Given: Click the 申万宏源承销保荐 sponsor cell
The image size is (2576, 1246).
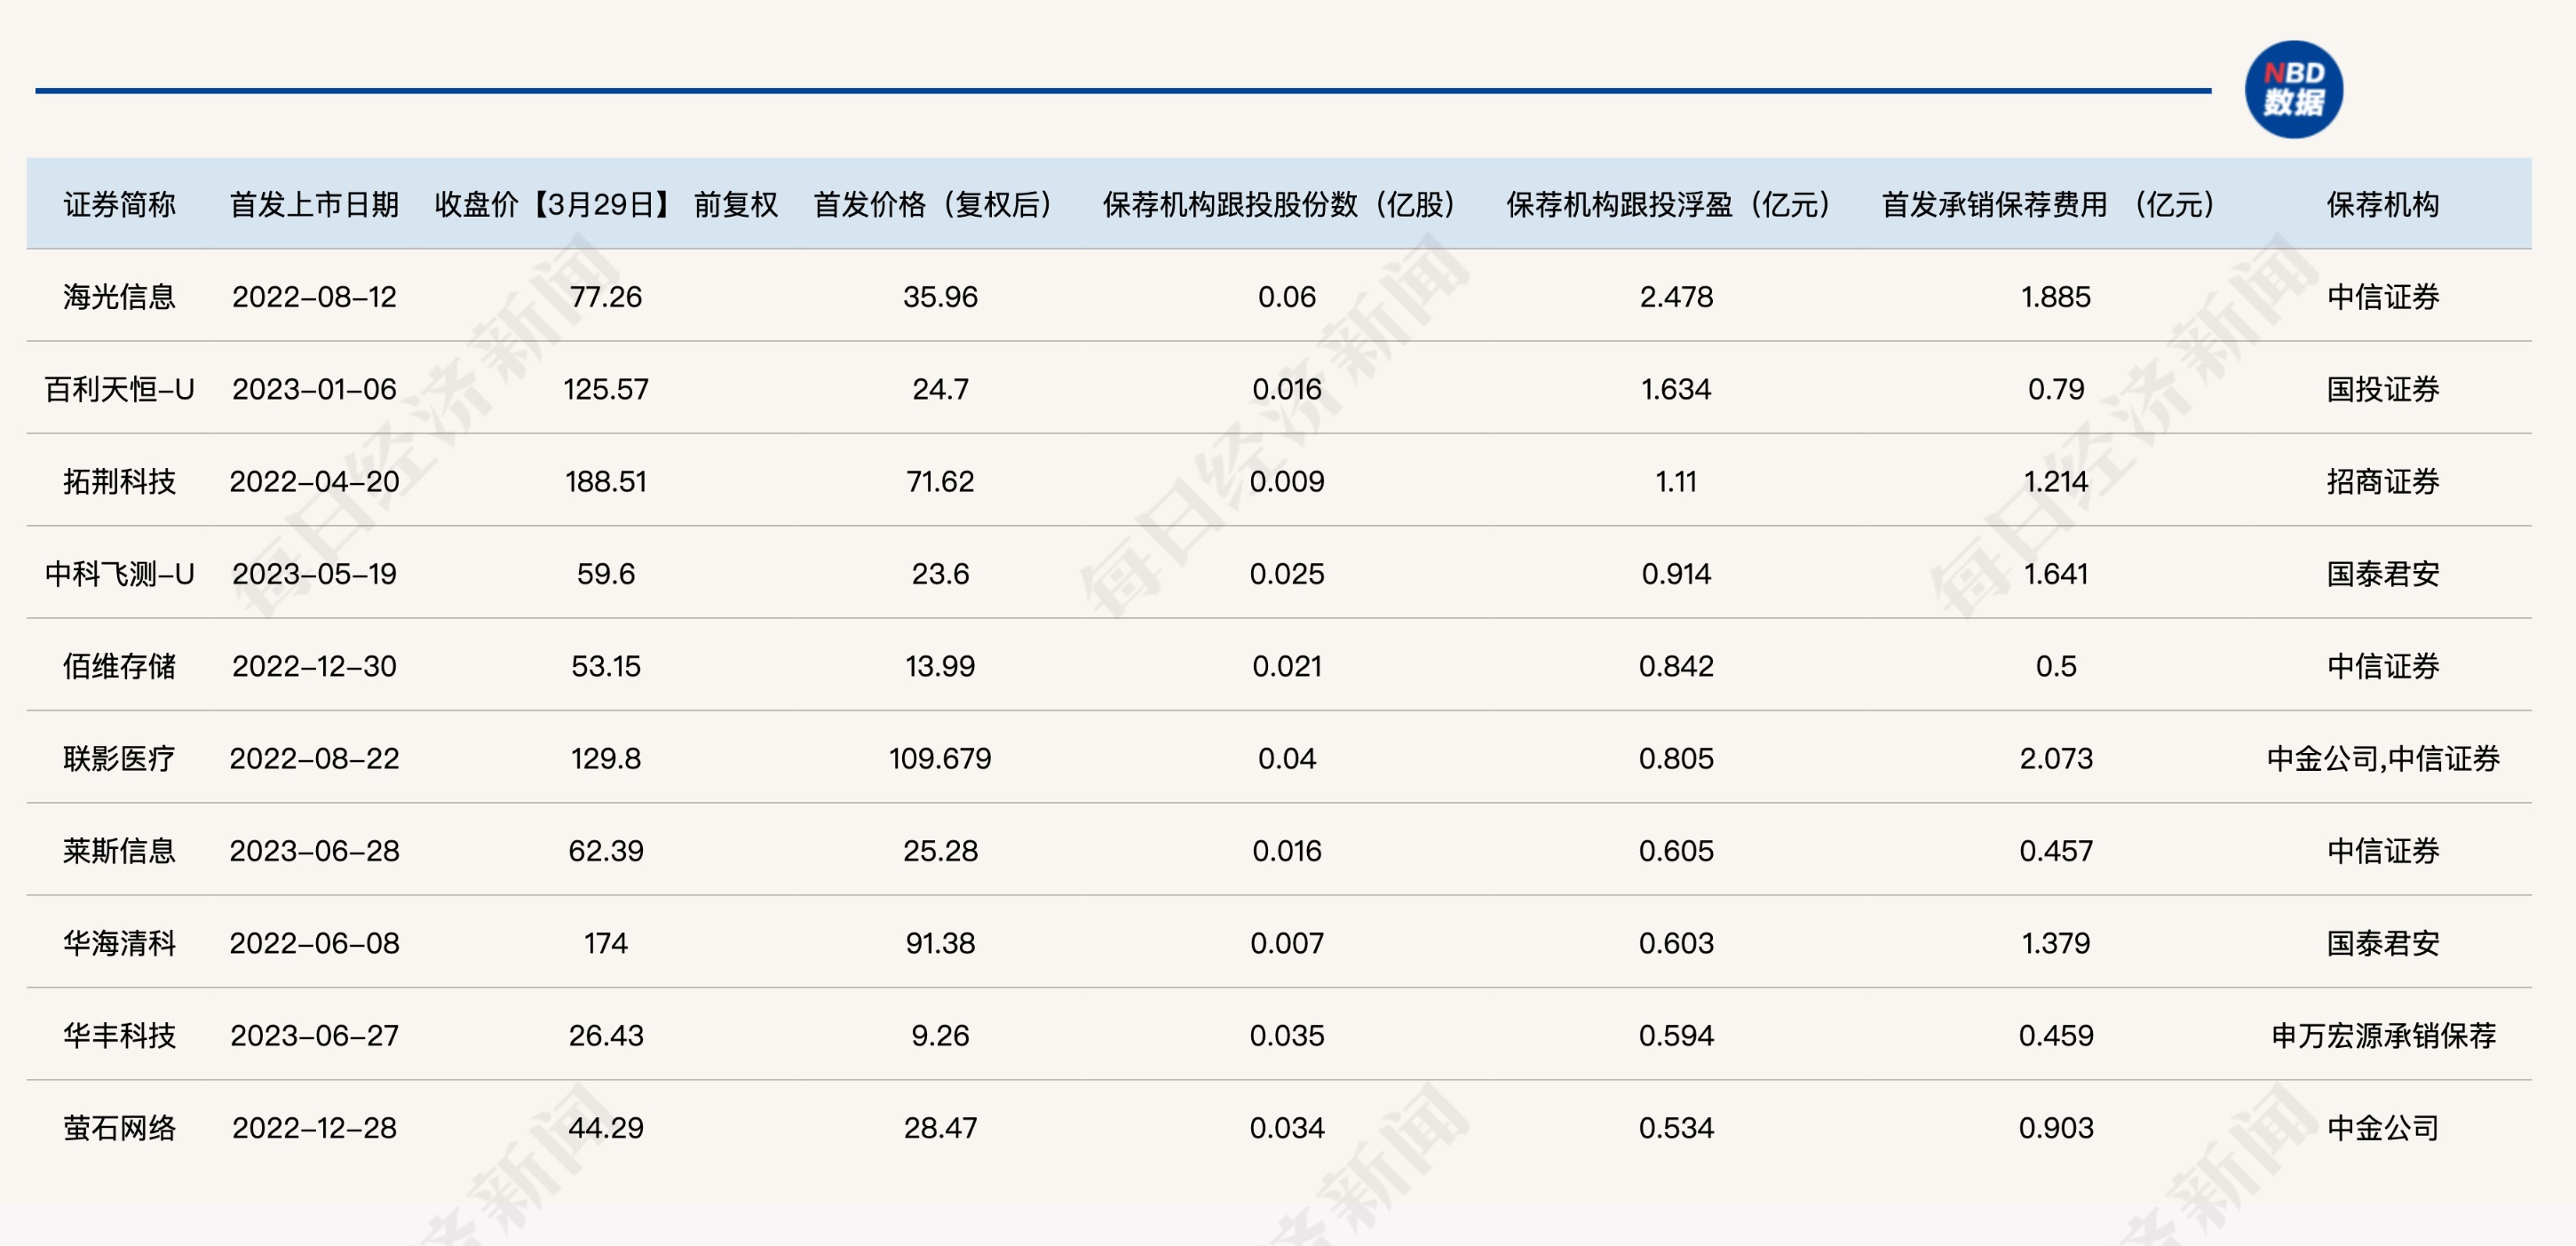Looking at the screenshot, I should [2382, 1035].
